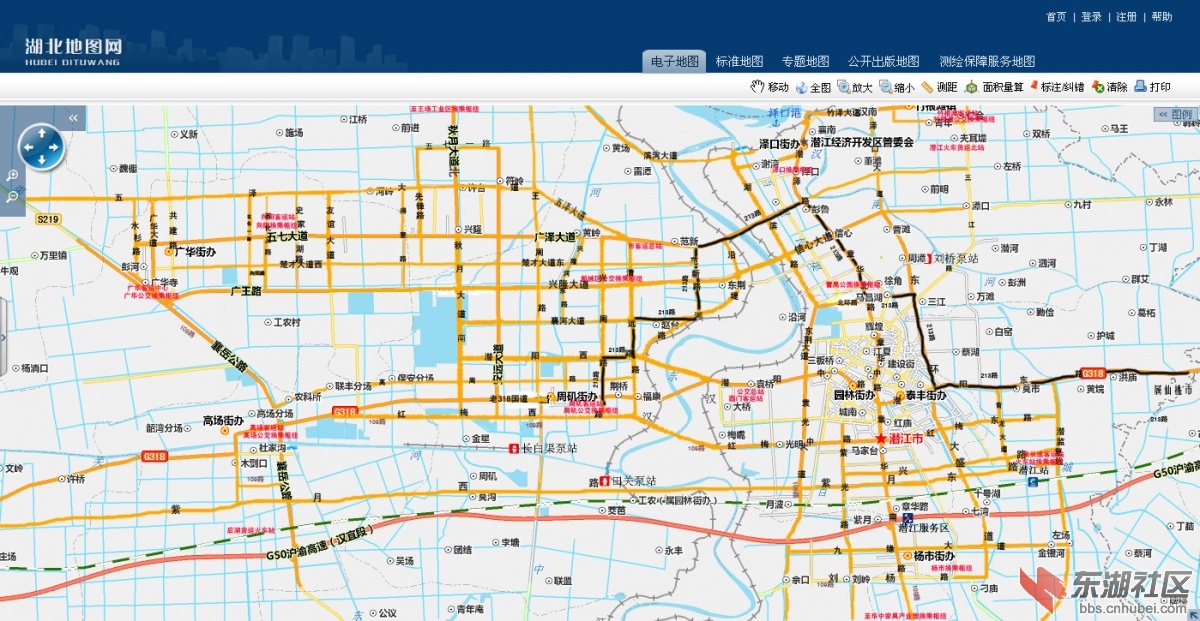Click the 打印 print tool
Screen dimensions: 1200x621
pyautogui.click(x=1153, y=87)
